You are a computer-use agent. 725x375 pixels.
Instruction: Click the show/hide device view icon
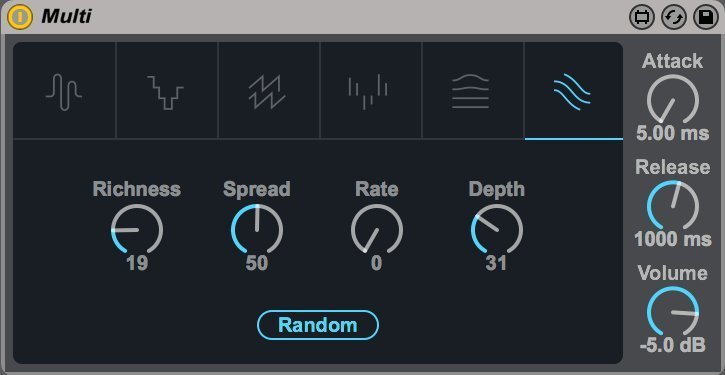tap(642, 18)
